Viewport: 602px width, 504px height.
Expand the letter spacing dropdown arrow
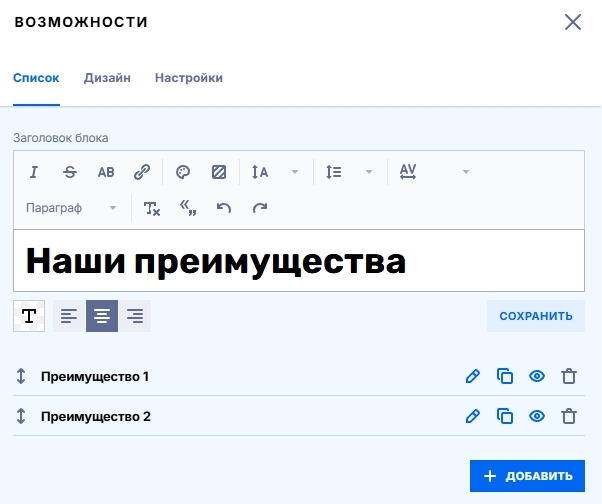[466, 172]
